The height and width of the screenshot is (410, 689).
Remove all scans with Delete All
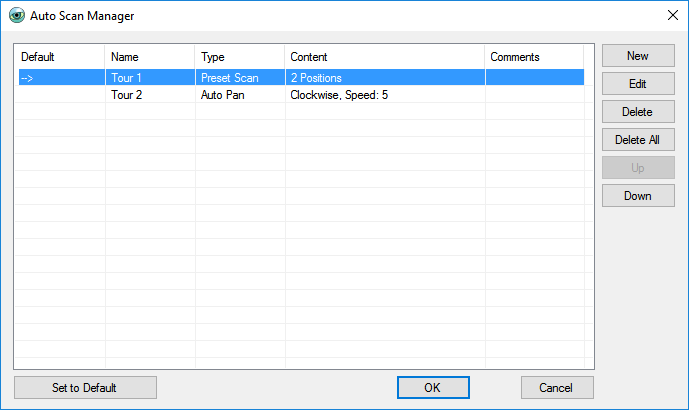click(x=638, y=140)
